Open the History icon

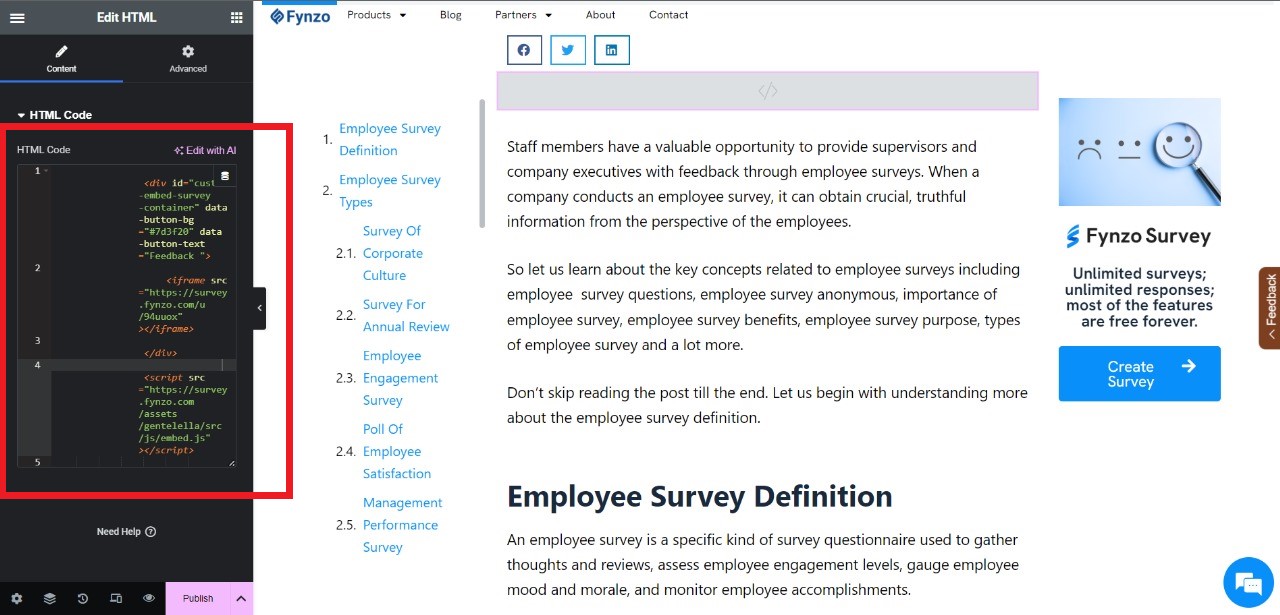click(83, 598)
